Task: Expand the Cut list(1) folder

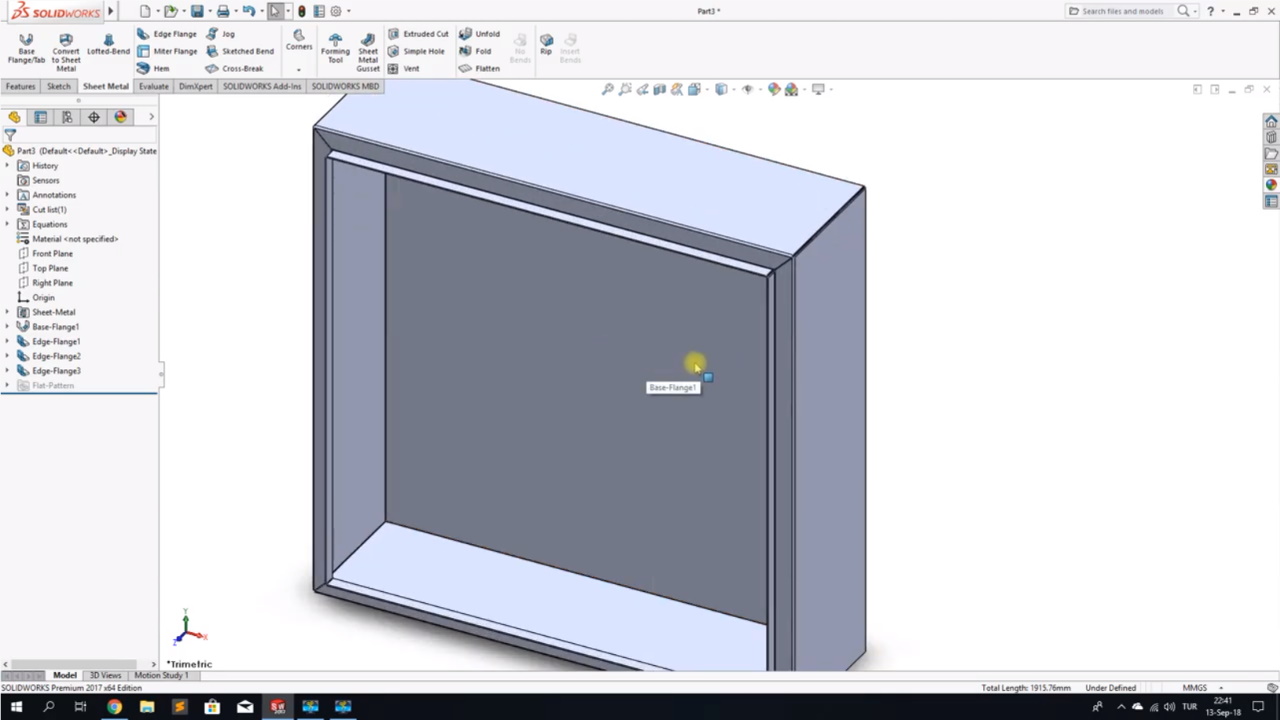Action: [x=8, y=210]
